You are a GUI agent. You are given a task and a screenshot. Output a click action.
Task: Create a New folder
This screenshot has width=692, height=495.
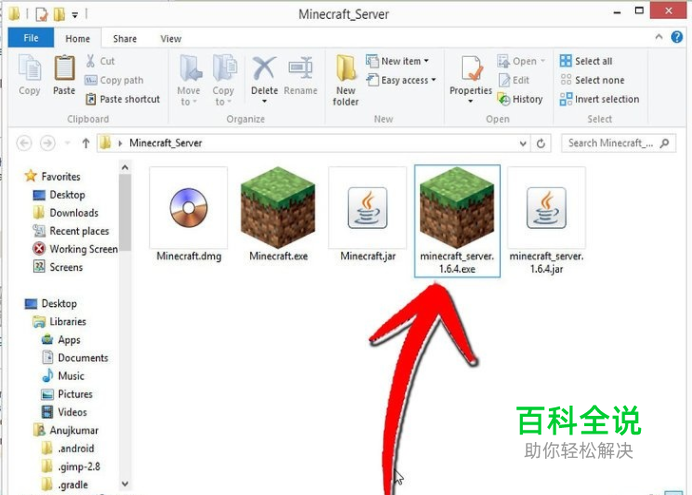coord(346,80)
